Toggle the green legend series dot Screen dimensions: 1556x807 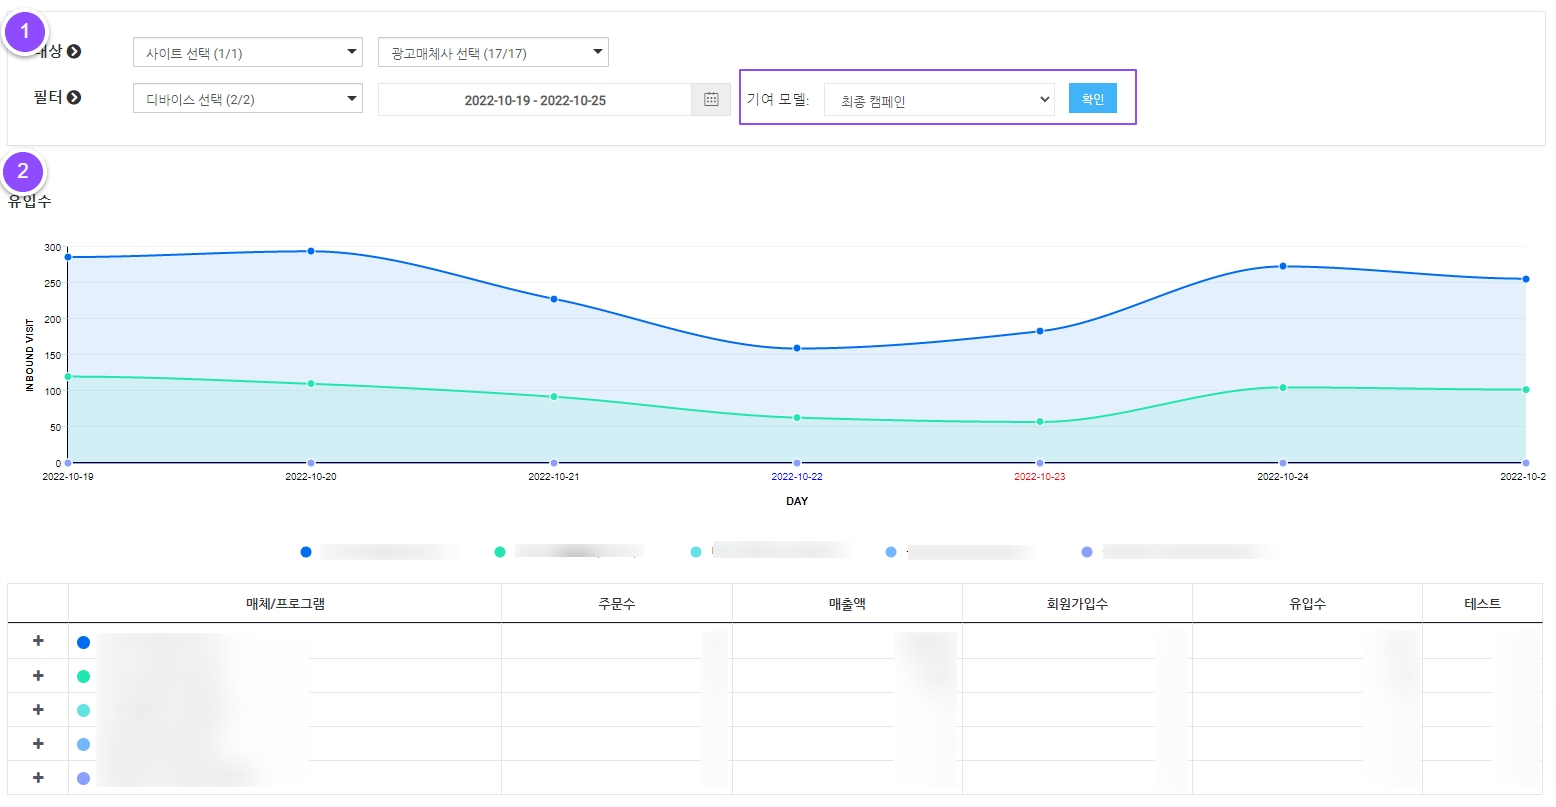point(500,552)
